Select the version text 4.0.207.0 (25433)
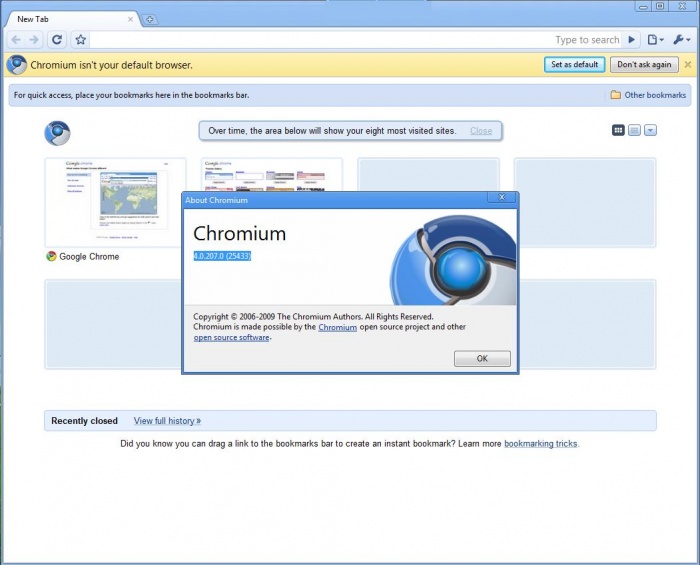 (x=222, y=256)
